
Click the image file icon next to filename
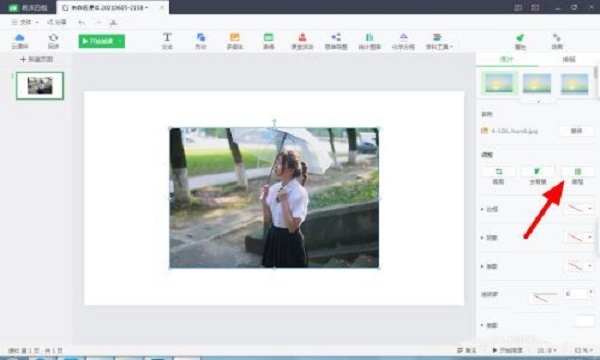click(484, 130)
